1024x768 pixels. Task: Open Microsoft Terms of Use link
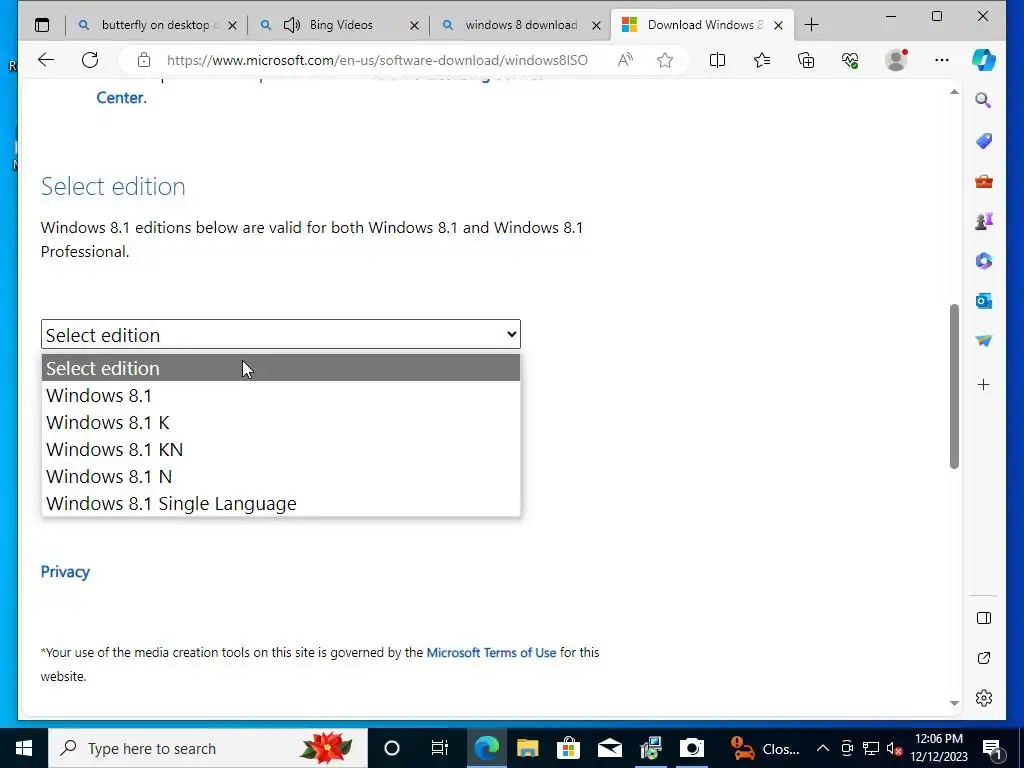click(491, 652)
